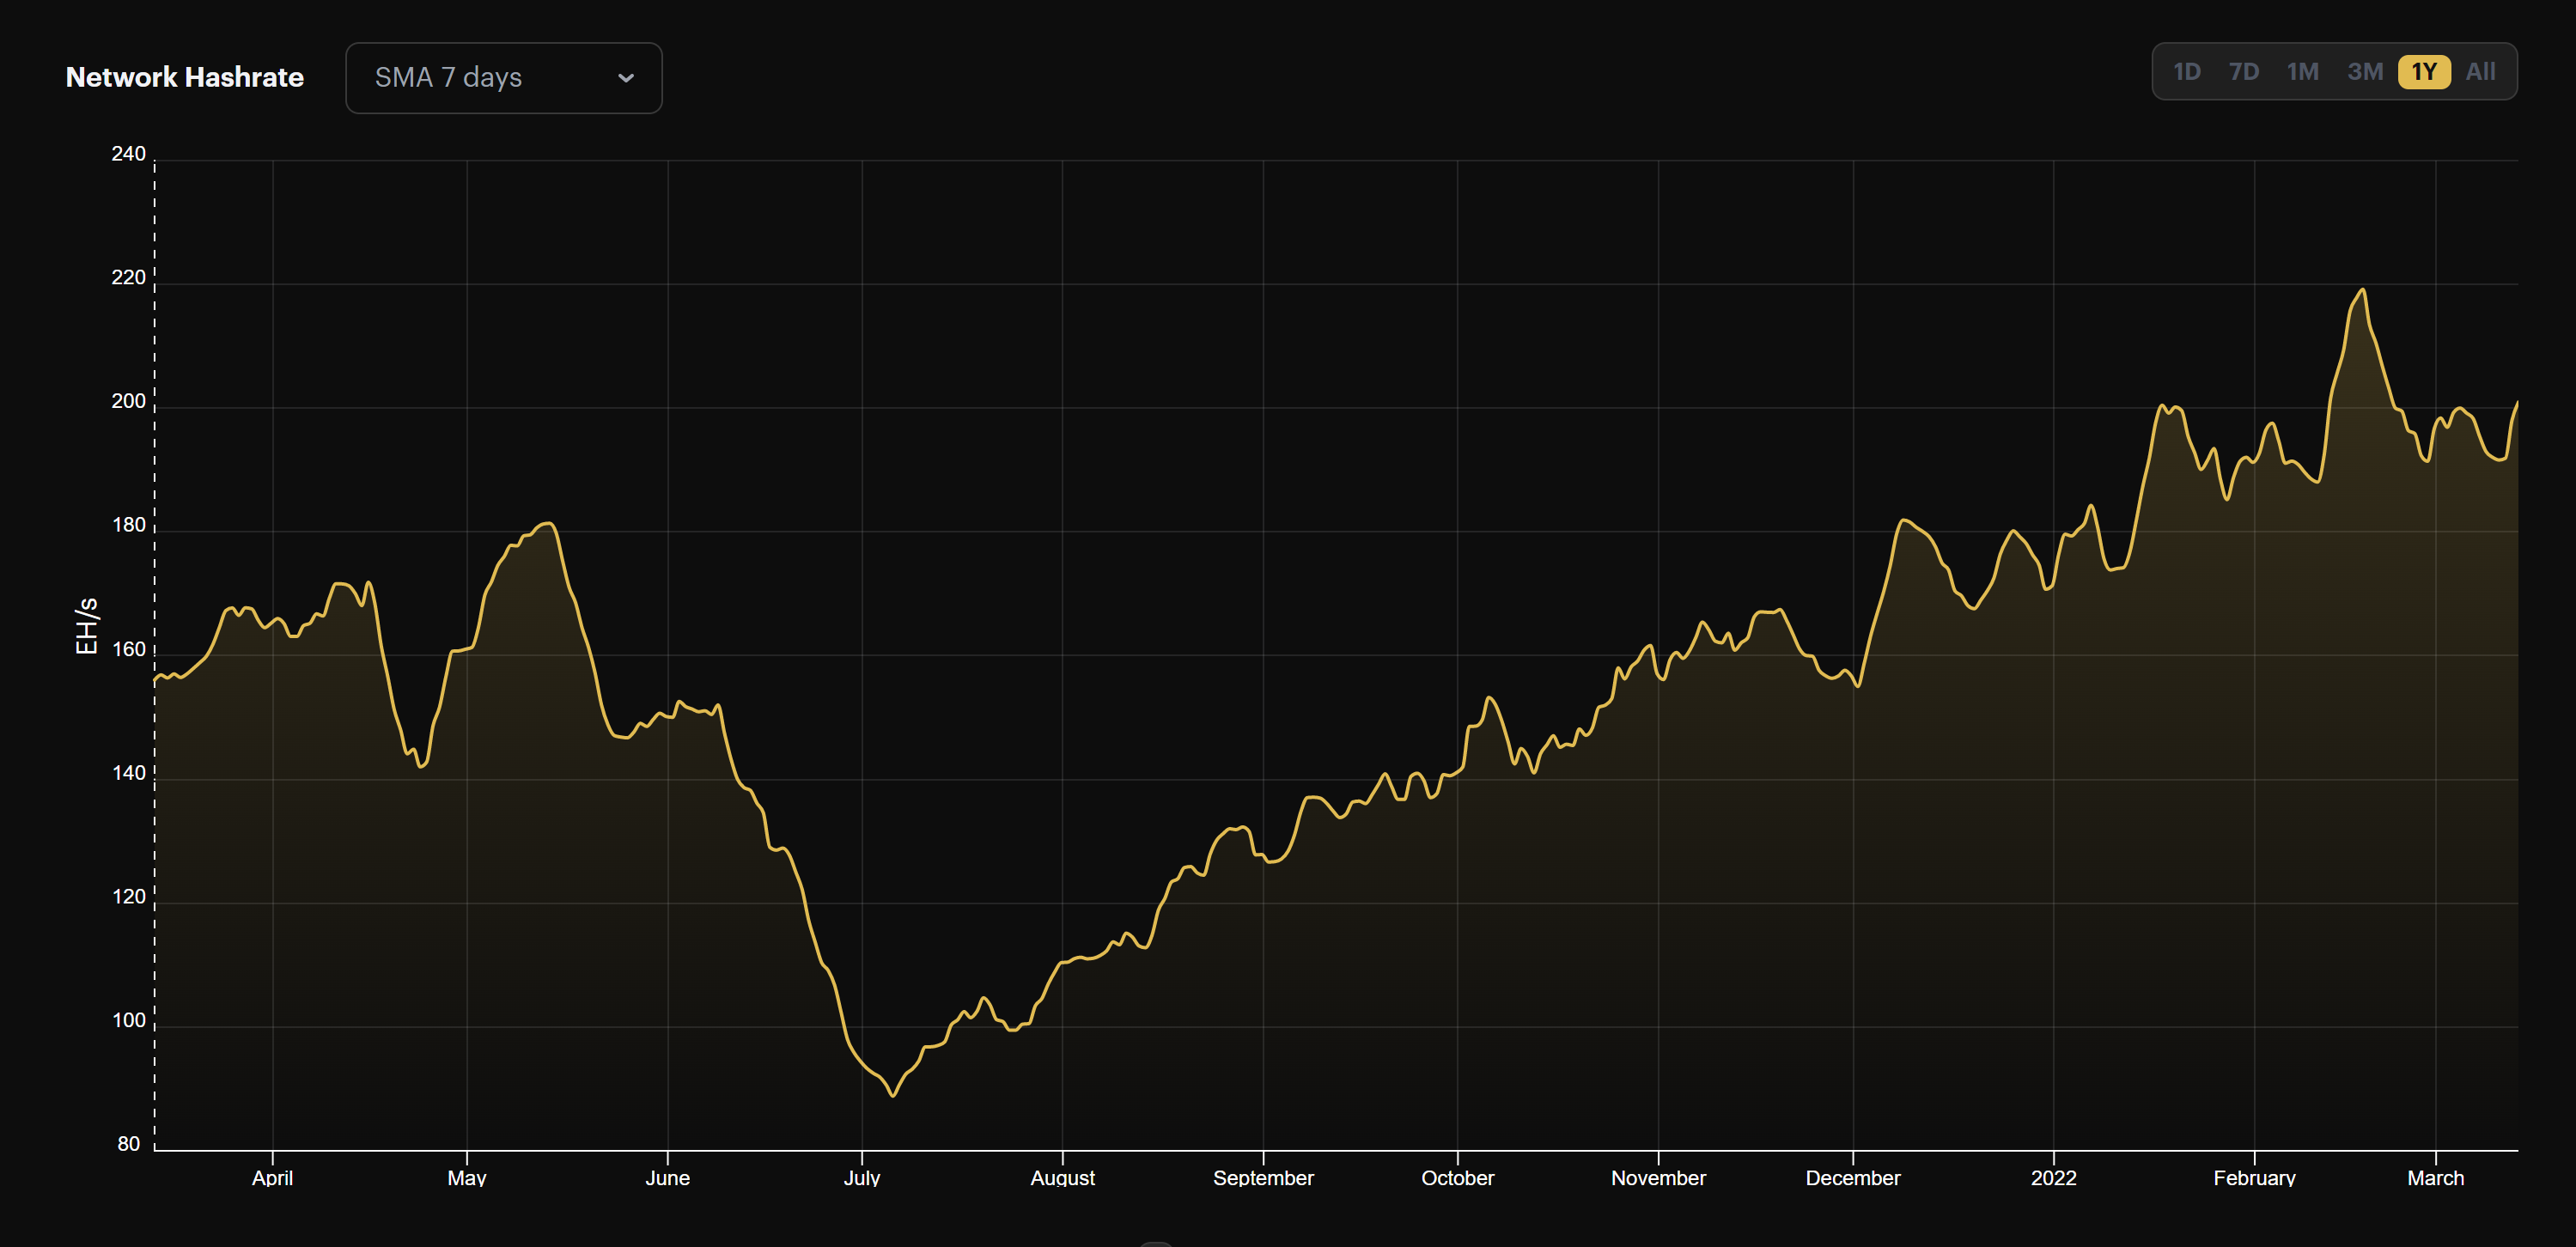Click the December x-axis label

point(1852,1178)
